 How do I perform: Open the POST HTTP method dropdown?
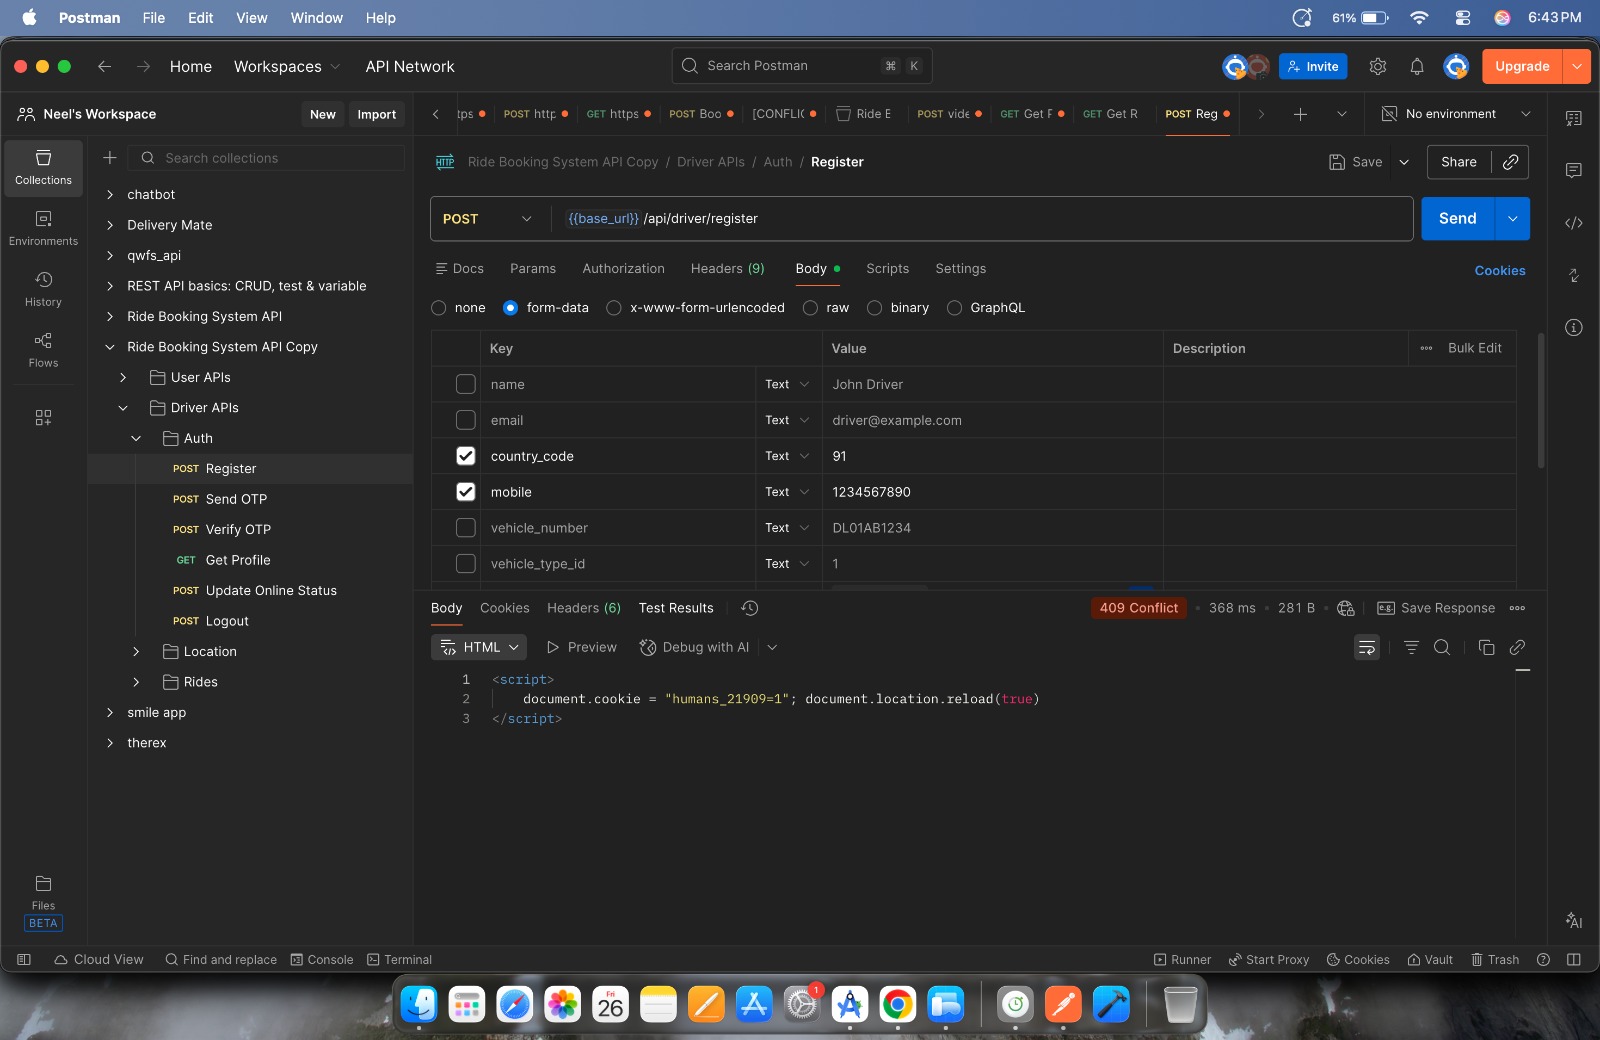coord(487,219)
